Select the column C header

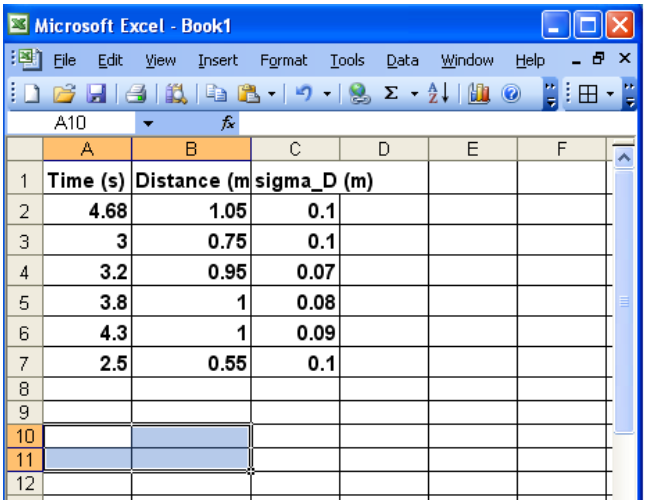coord(295,150)
